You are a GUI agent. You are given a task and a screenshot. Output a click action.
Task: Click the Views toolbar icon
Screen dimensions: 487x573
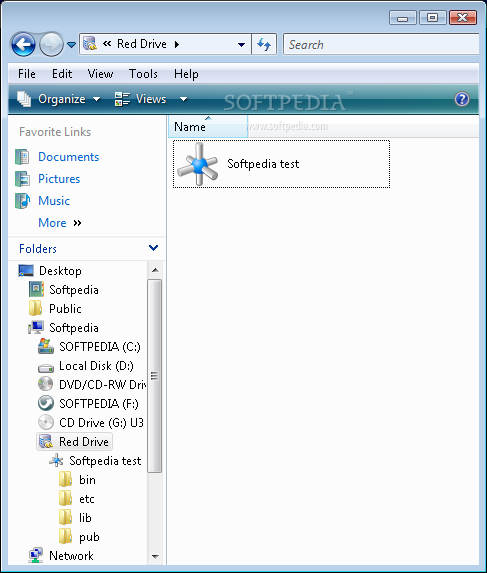[x=122, y=99]
